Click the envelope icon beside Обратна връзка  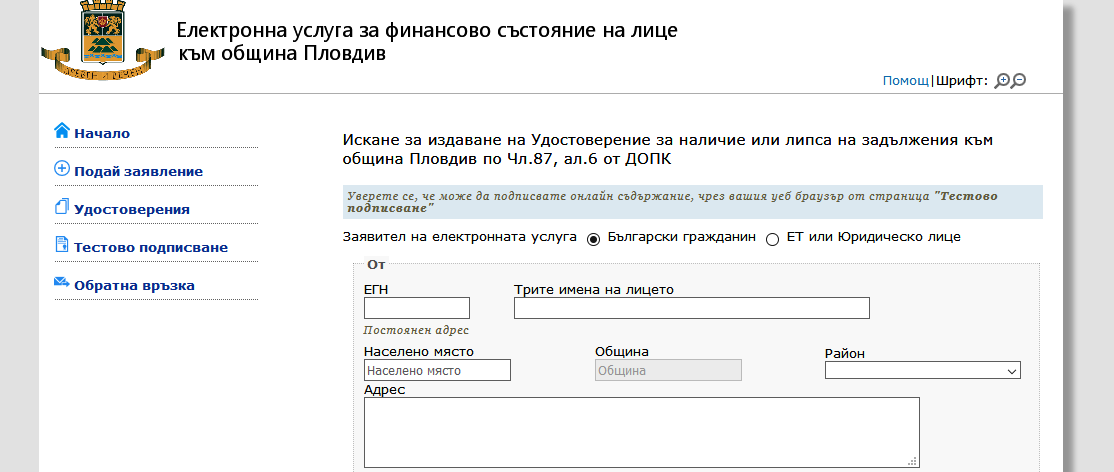(x=62, y=282)
